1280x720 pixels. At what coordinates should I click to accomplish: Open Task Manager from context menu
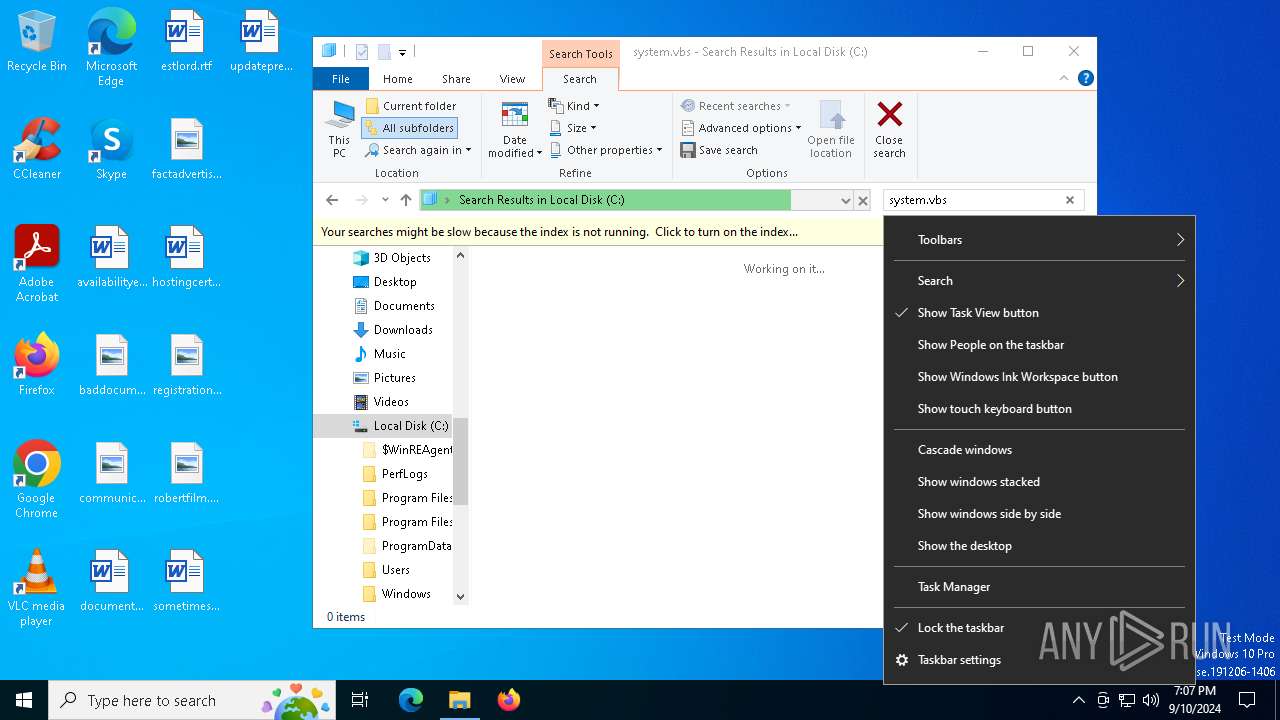click(1039, 587)
